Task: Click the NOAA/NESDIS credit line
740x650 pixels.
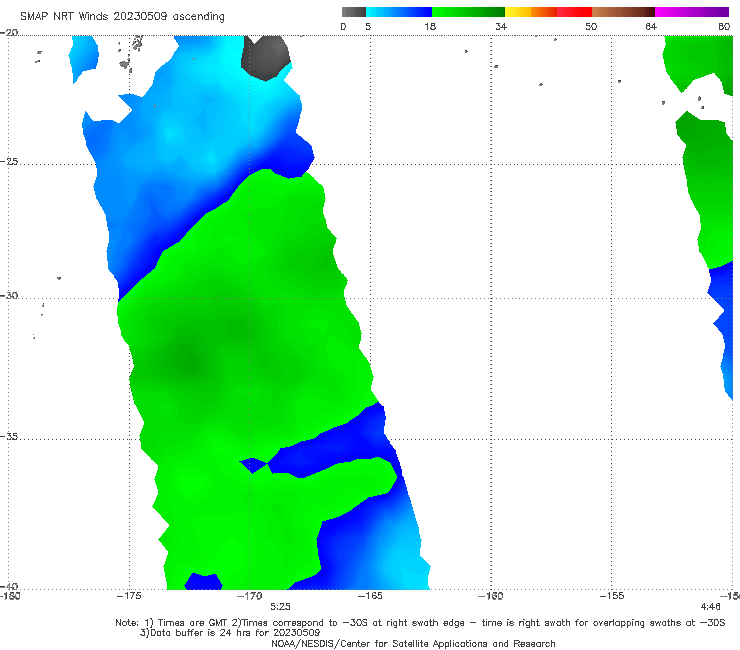Action: tap(413, 644)
